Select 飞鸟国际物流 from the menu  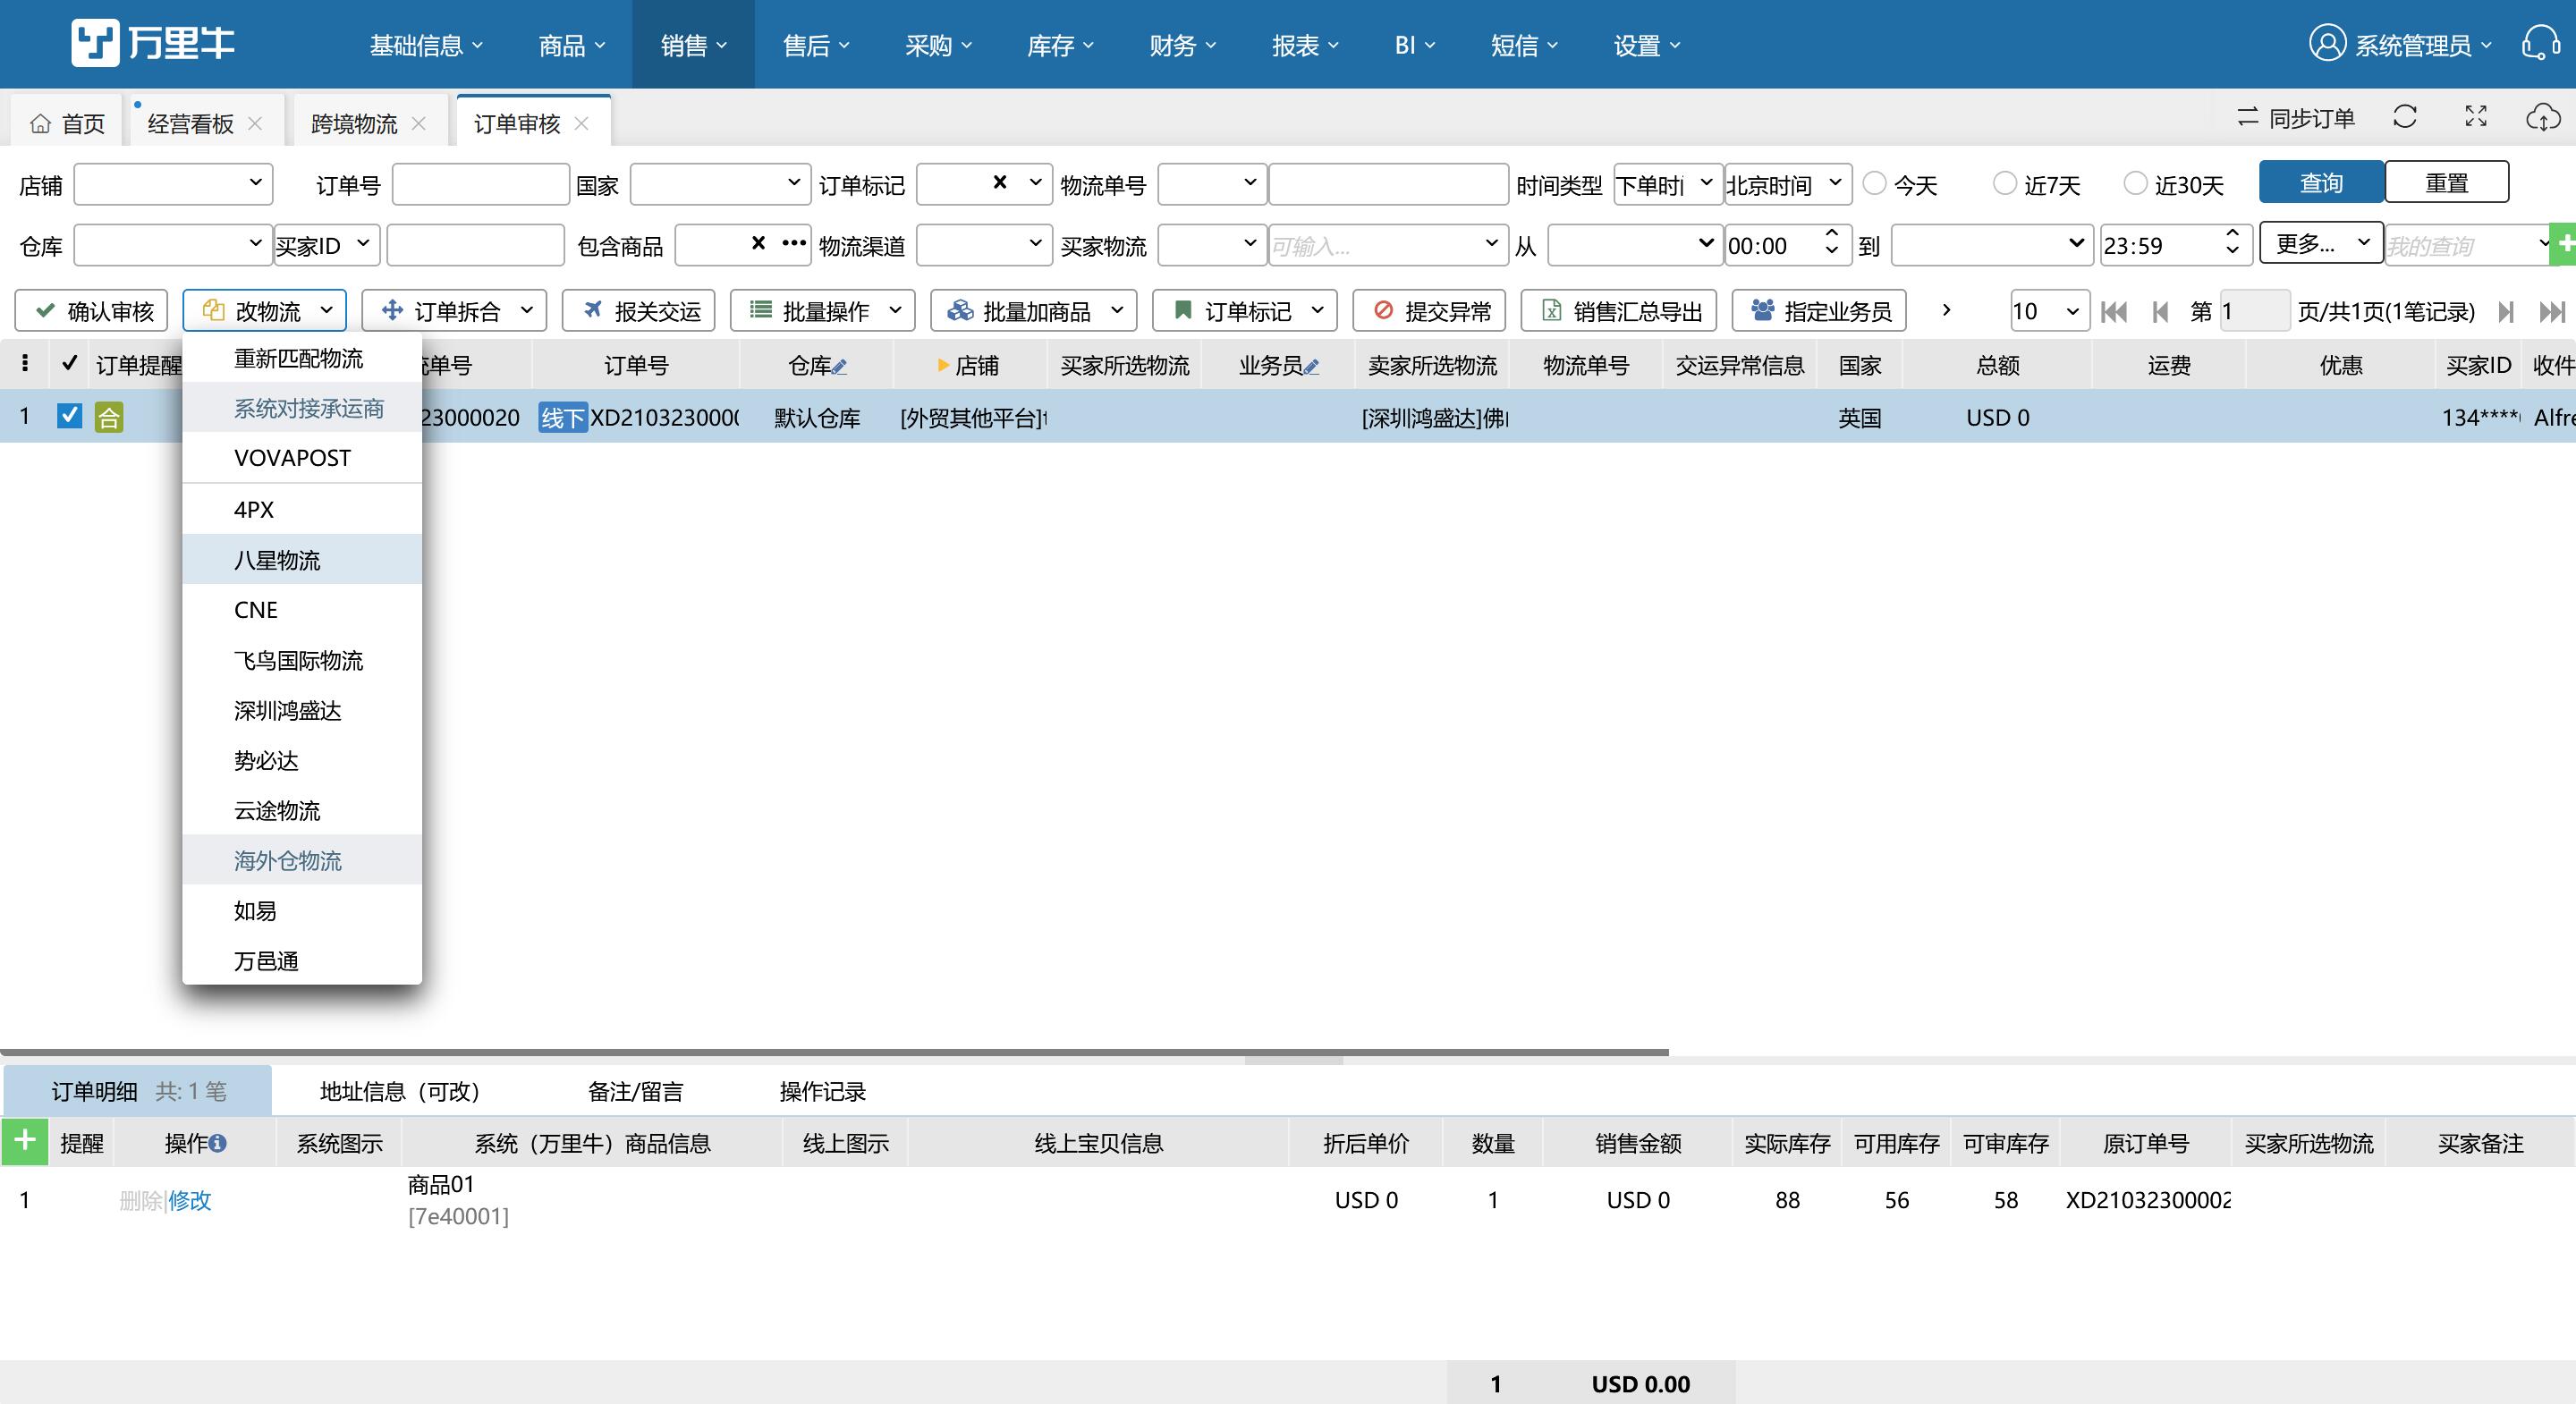(x=301, y=660)
